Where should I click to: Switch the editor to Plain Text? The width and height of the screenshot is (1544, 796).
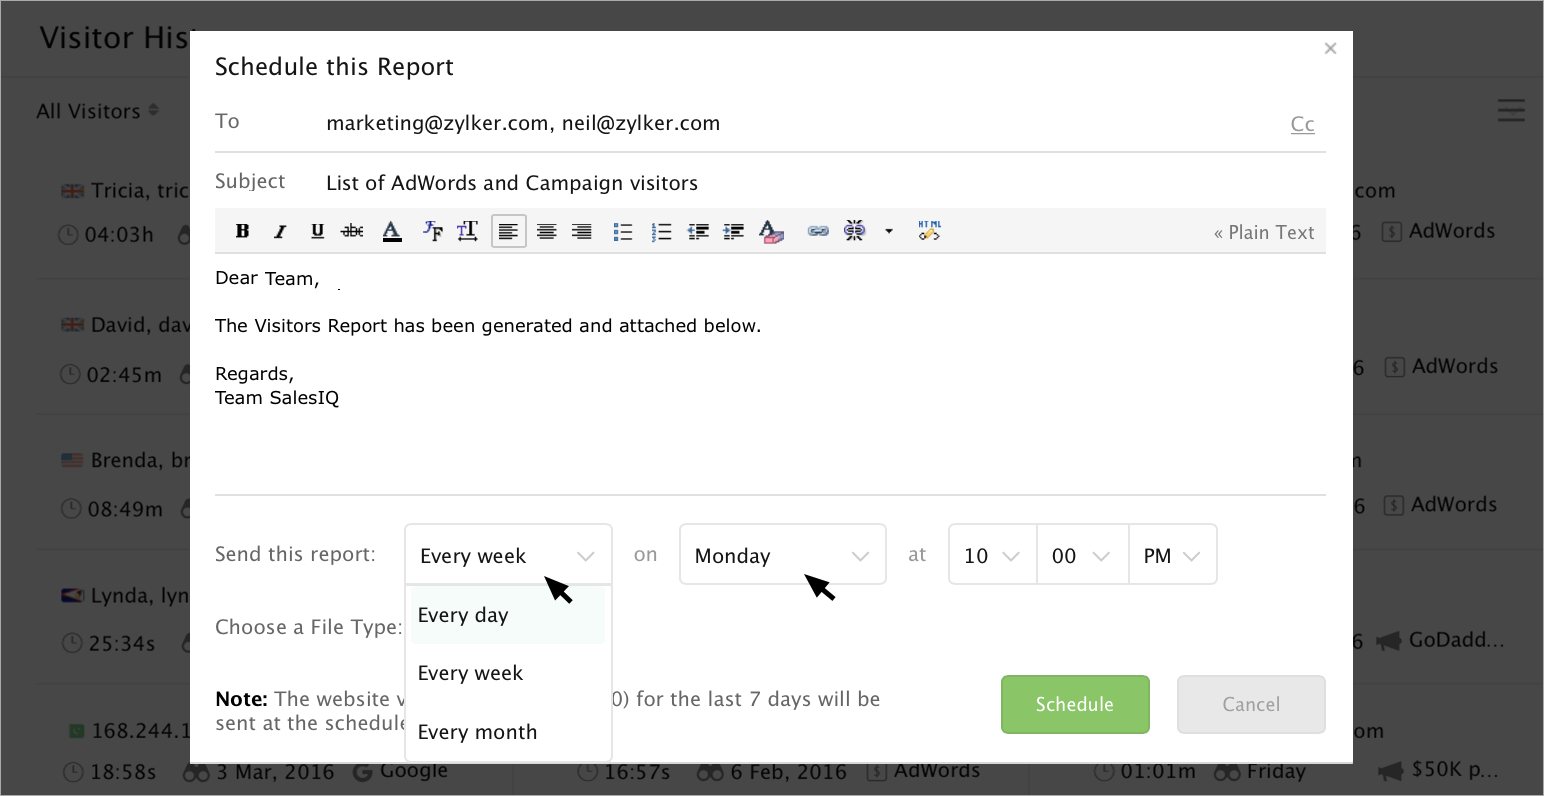click(1264, 233)
